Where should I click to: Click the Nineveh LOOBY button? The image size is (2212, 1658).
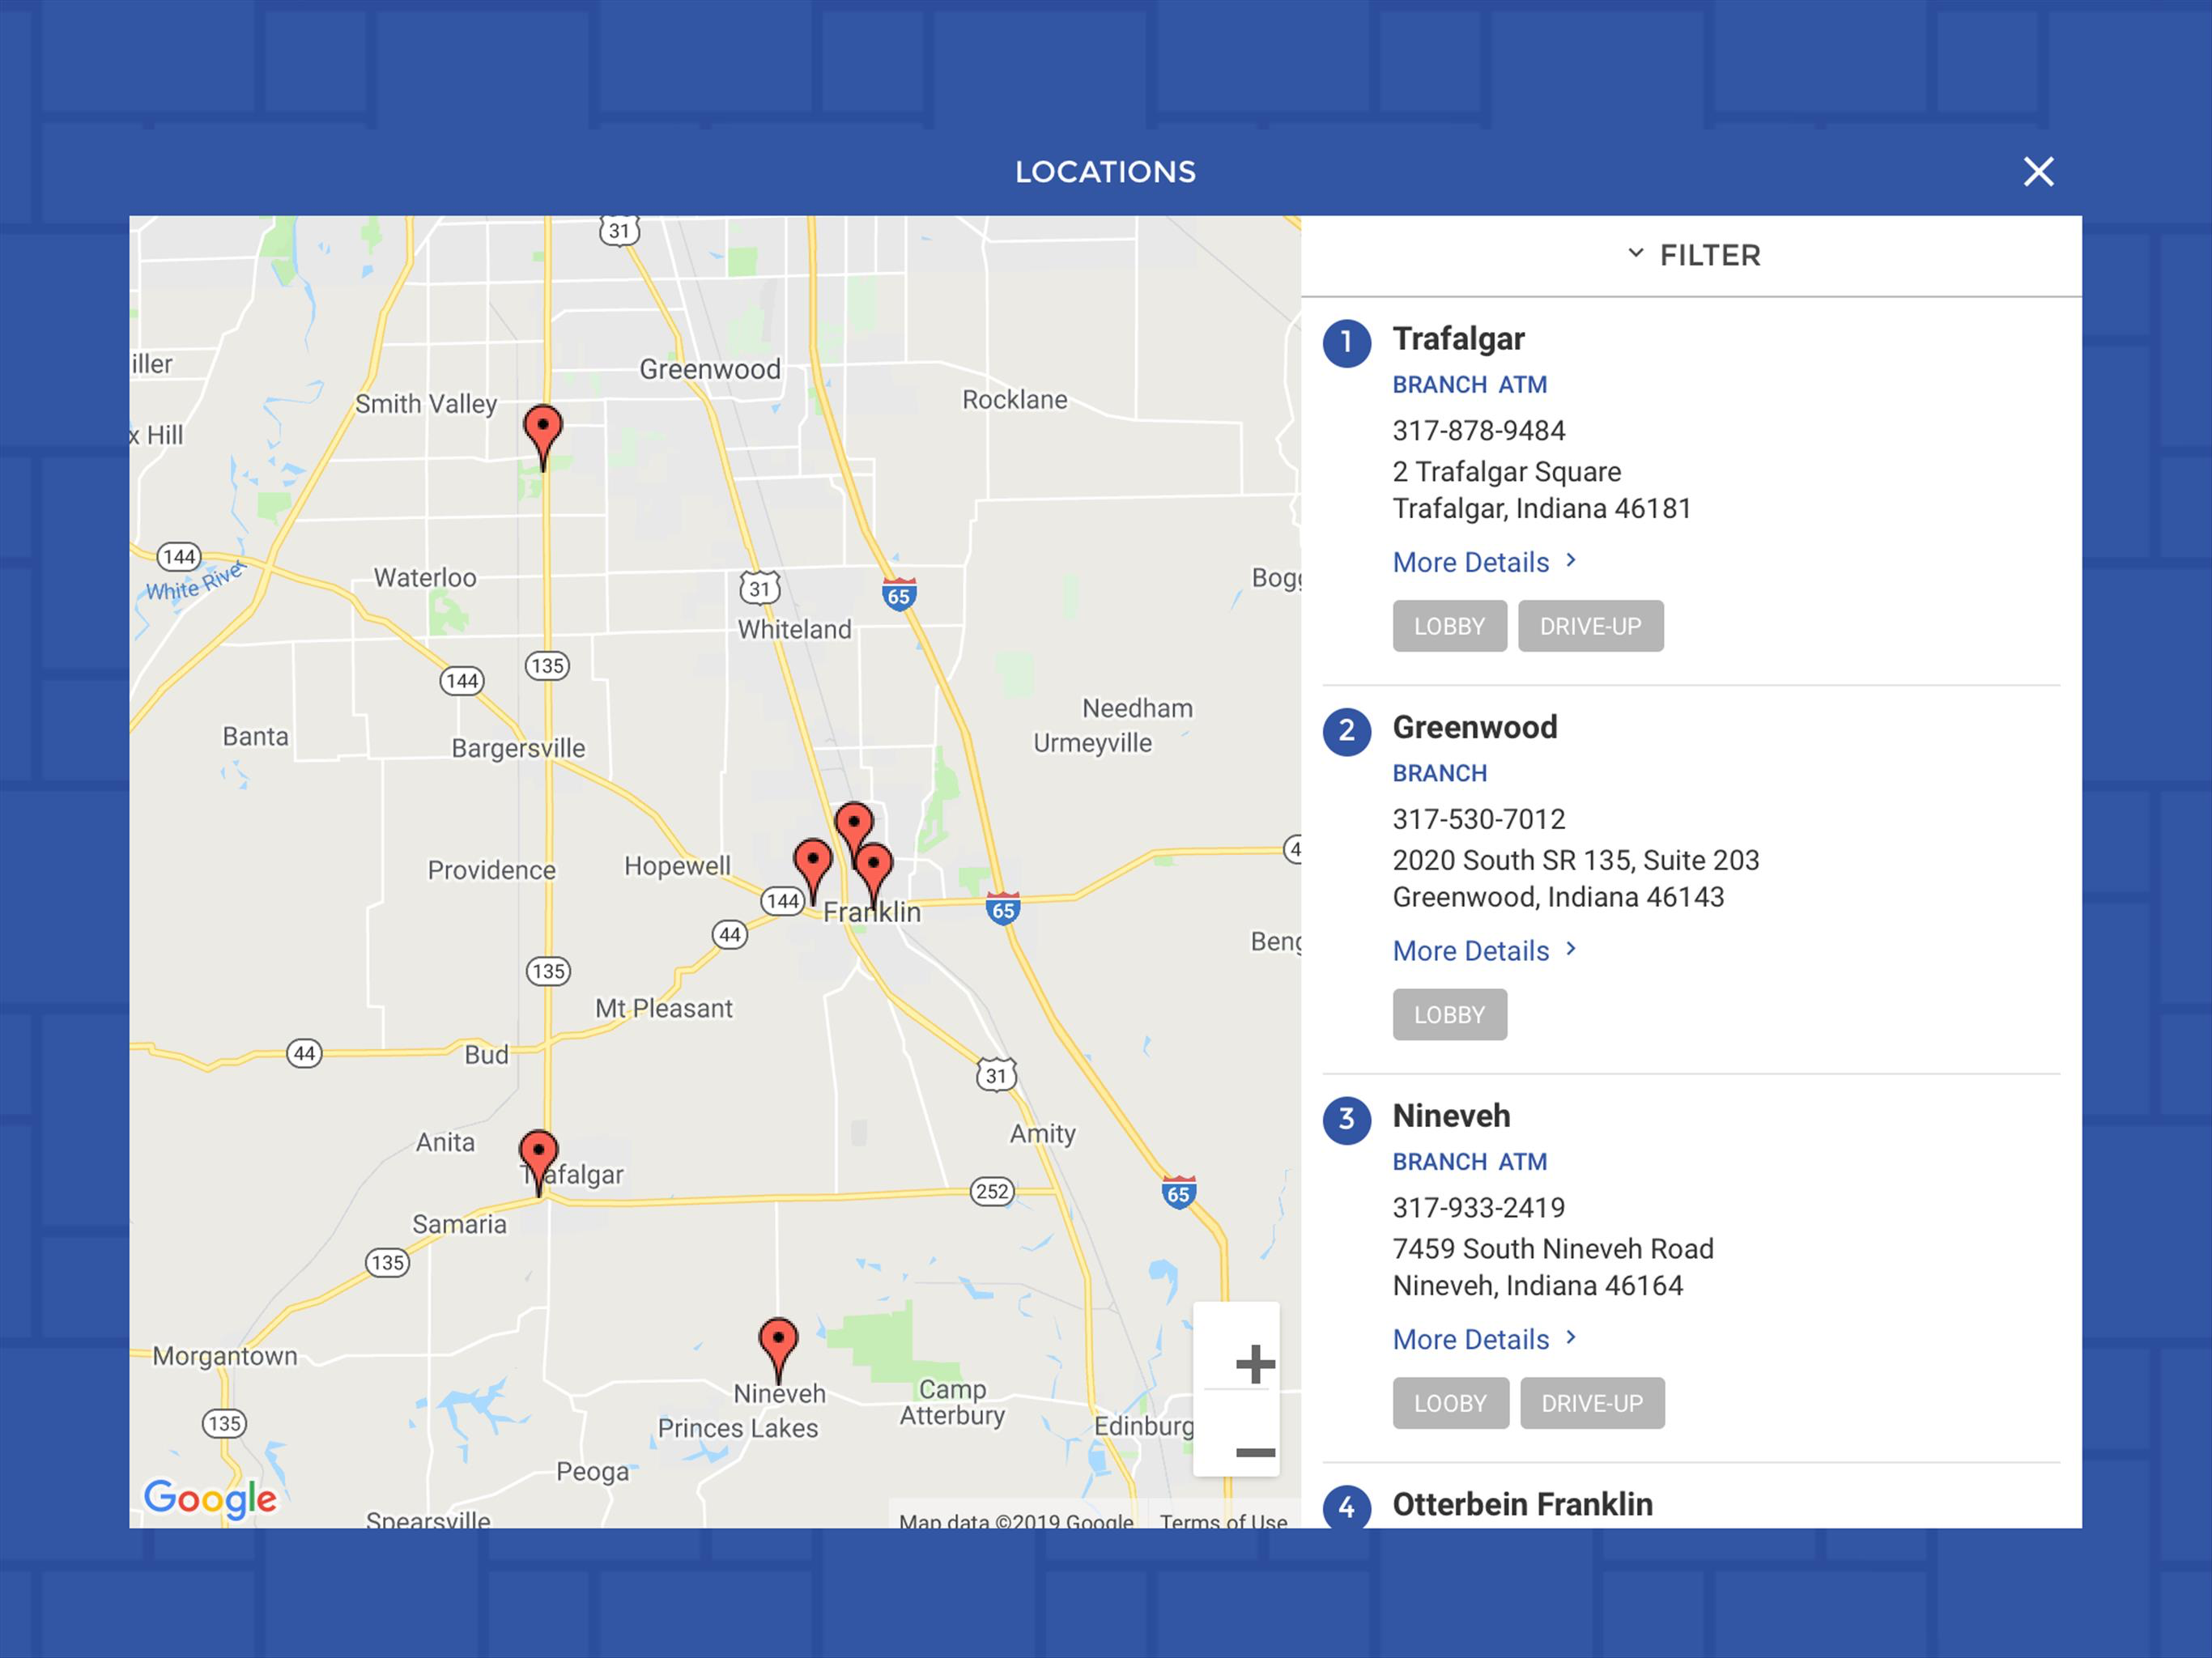tap(1450, 1403)
